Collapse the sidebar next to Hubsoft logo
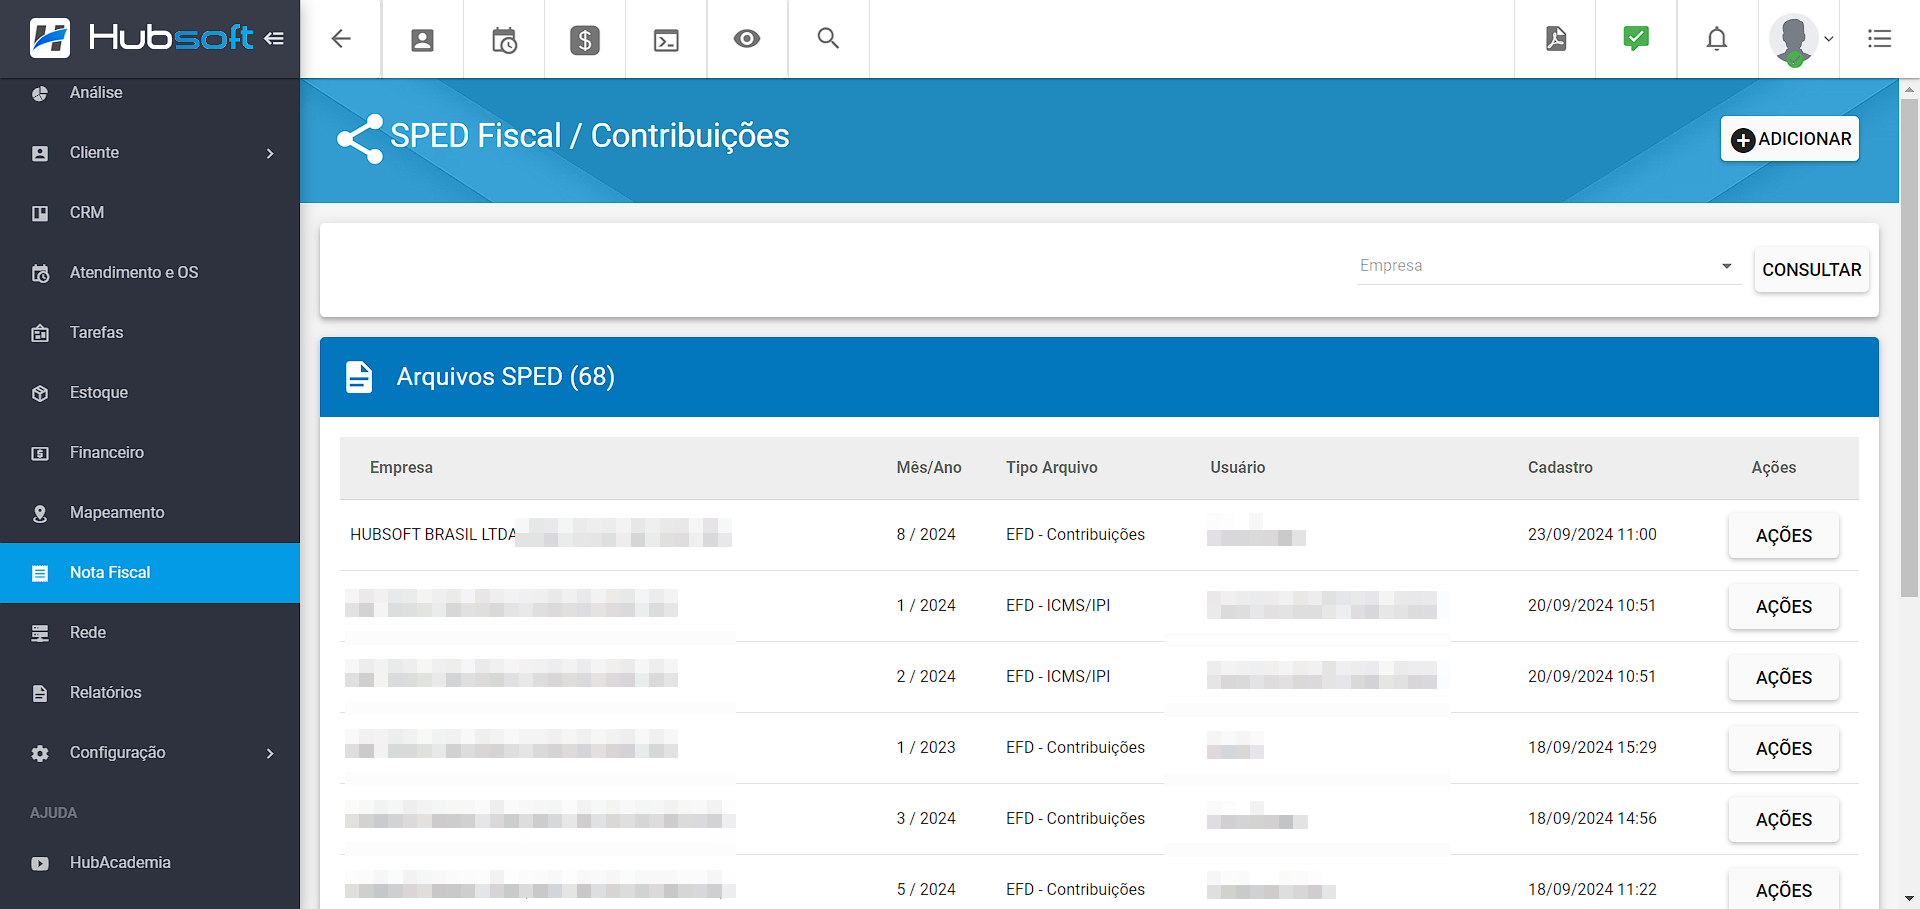Screen dimensions: 1920x909 274,39
